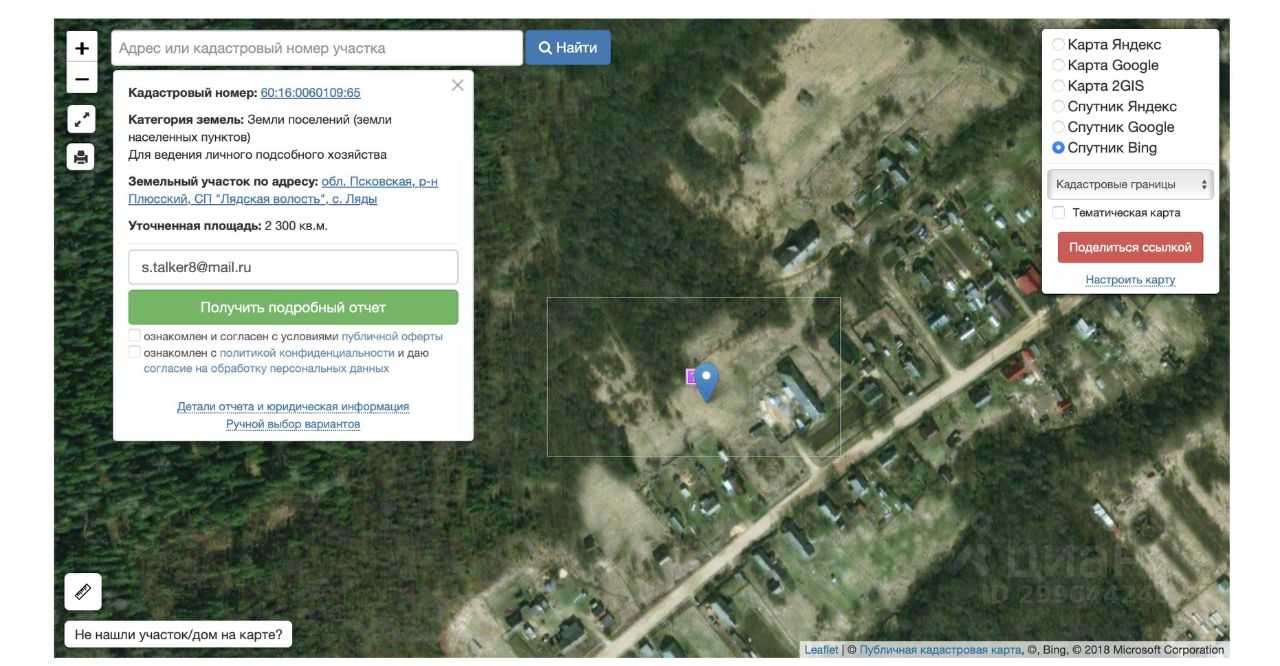Image resolution: width=1280 pixels, height=666 pixels.
Task: Open cadastral number 60:16:0060109:65 link
Action: [311, 93]
